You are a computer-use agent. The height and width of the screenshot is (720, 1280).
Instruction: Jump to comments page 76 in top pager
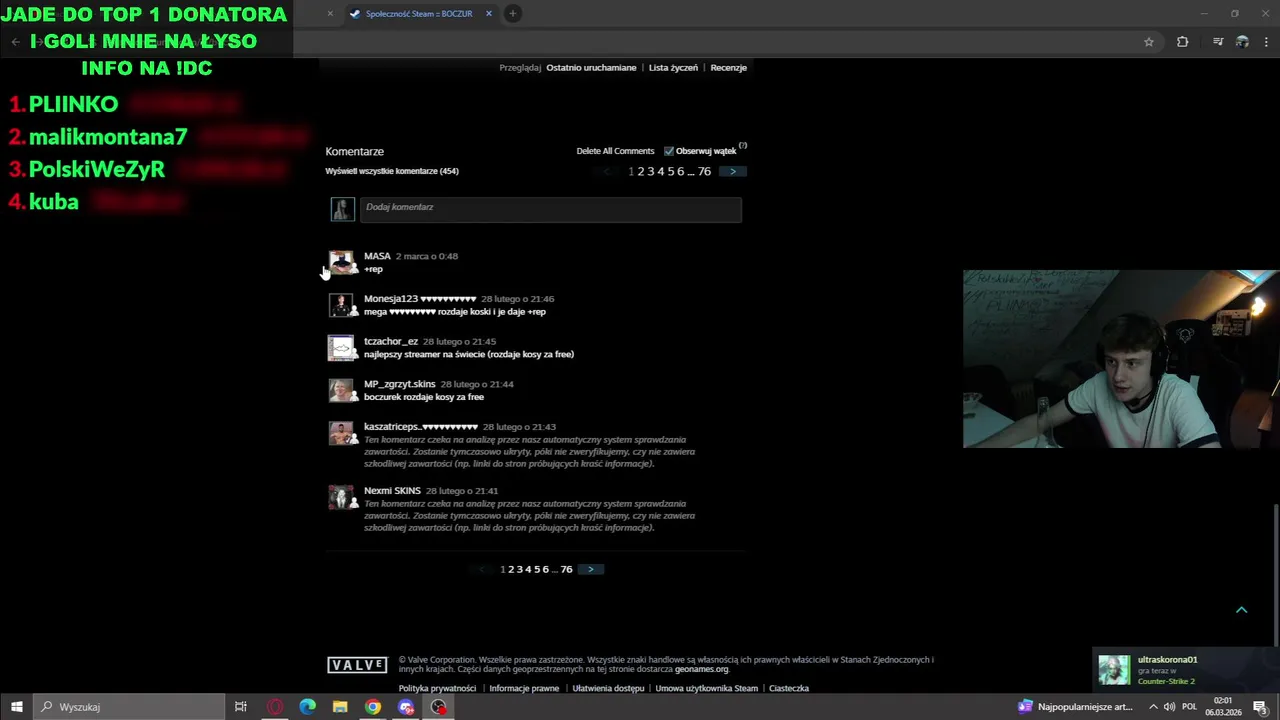[704, 172]
